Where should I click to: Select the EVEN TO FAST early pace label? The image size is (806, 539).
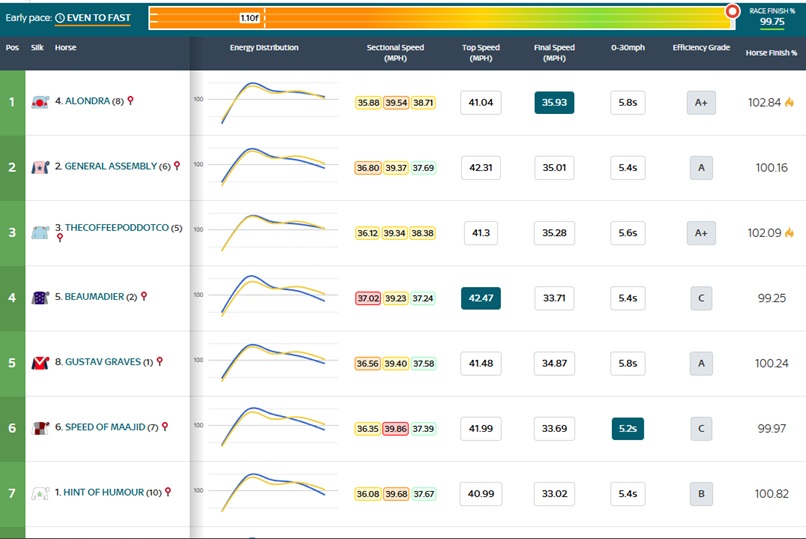coord(99,18)
